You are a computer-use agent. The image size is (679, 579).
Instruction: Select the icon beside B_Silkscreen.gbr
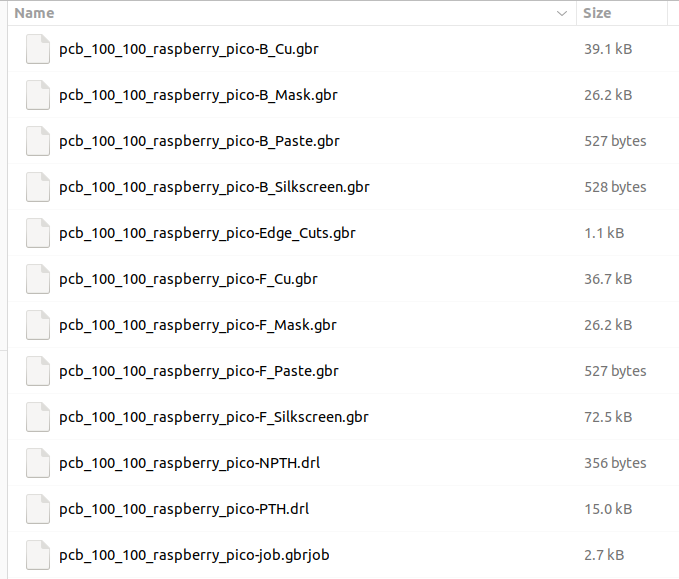click(38, 187)
